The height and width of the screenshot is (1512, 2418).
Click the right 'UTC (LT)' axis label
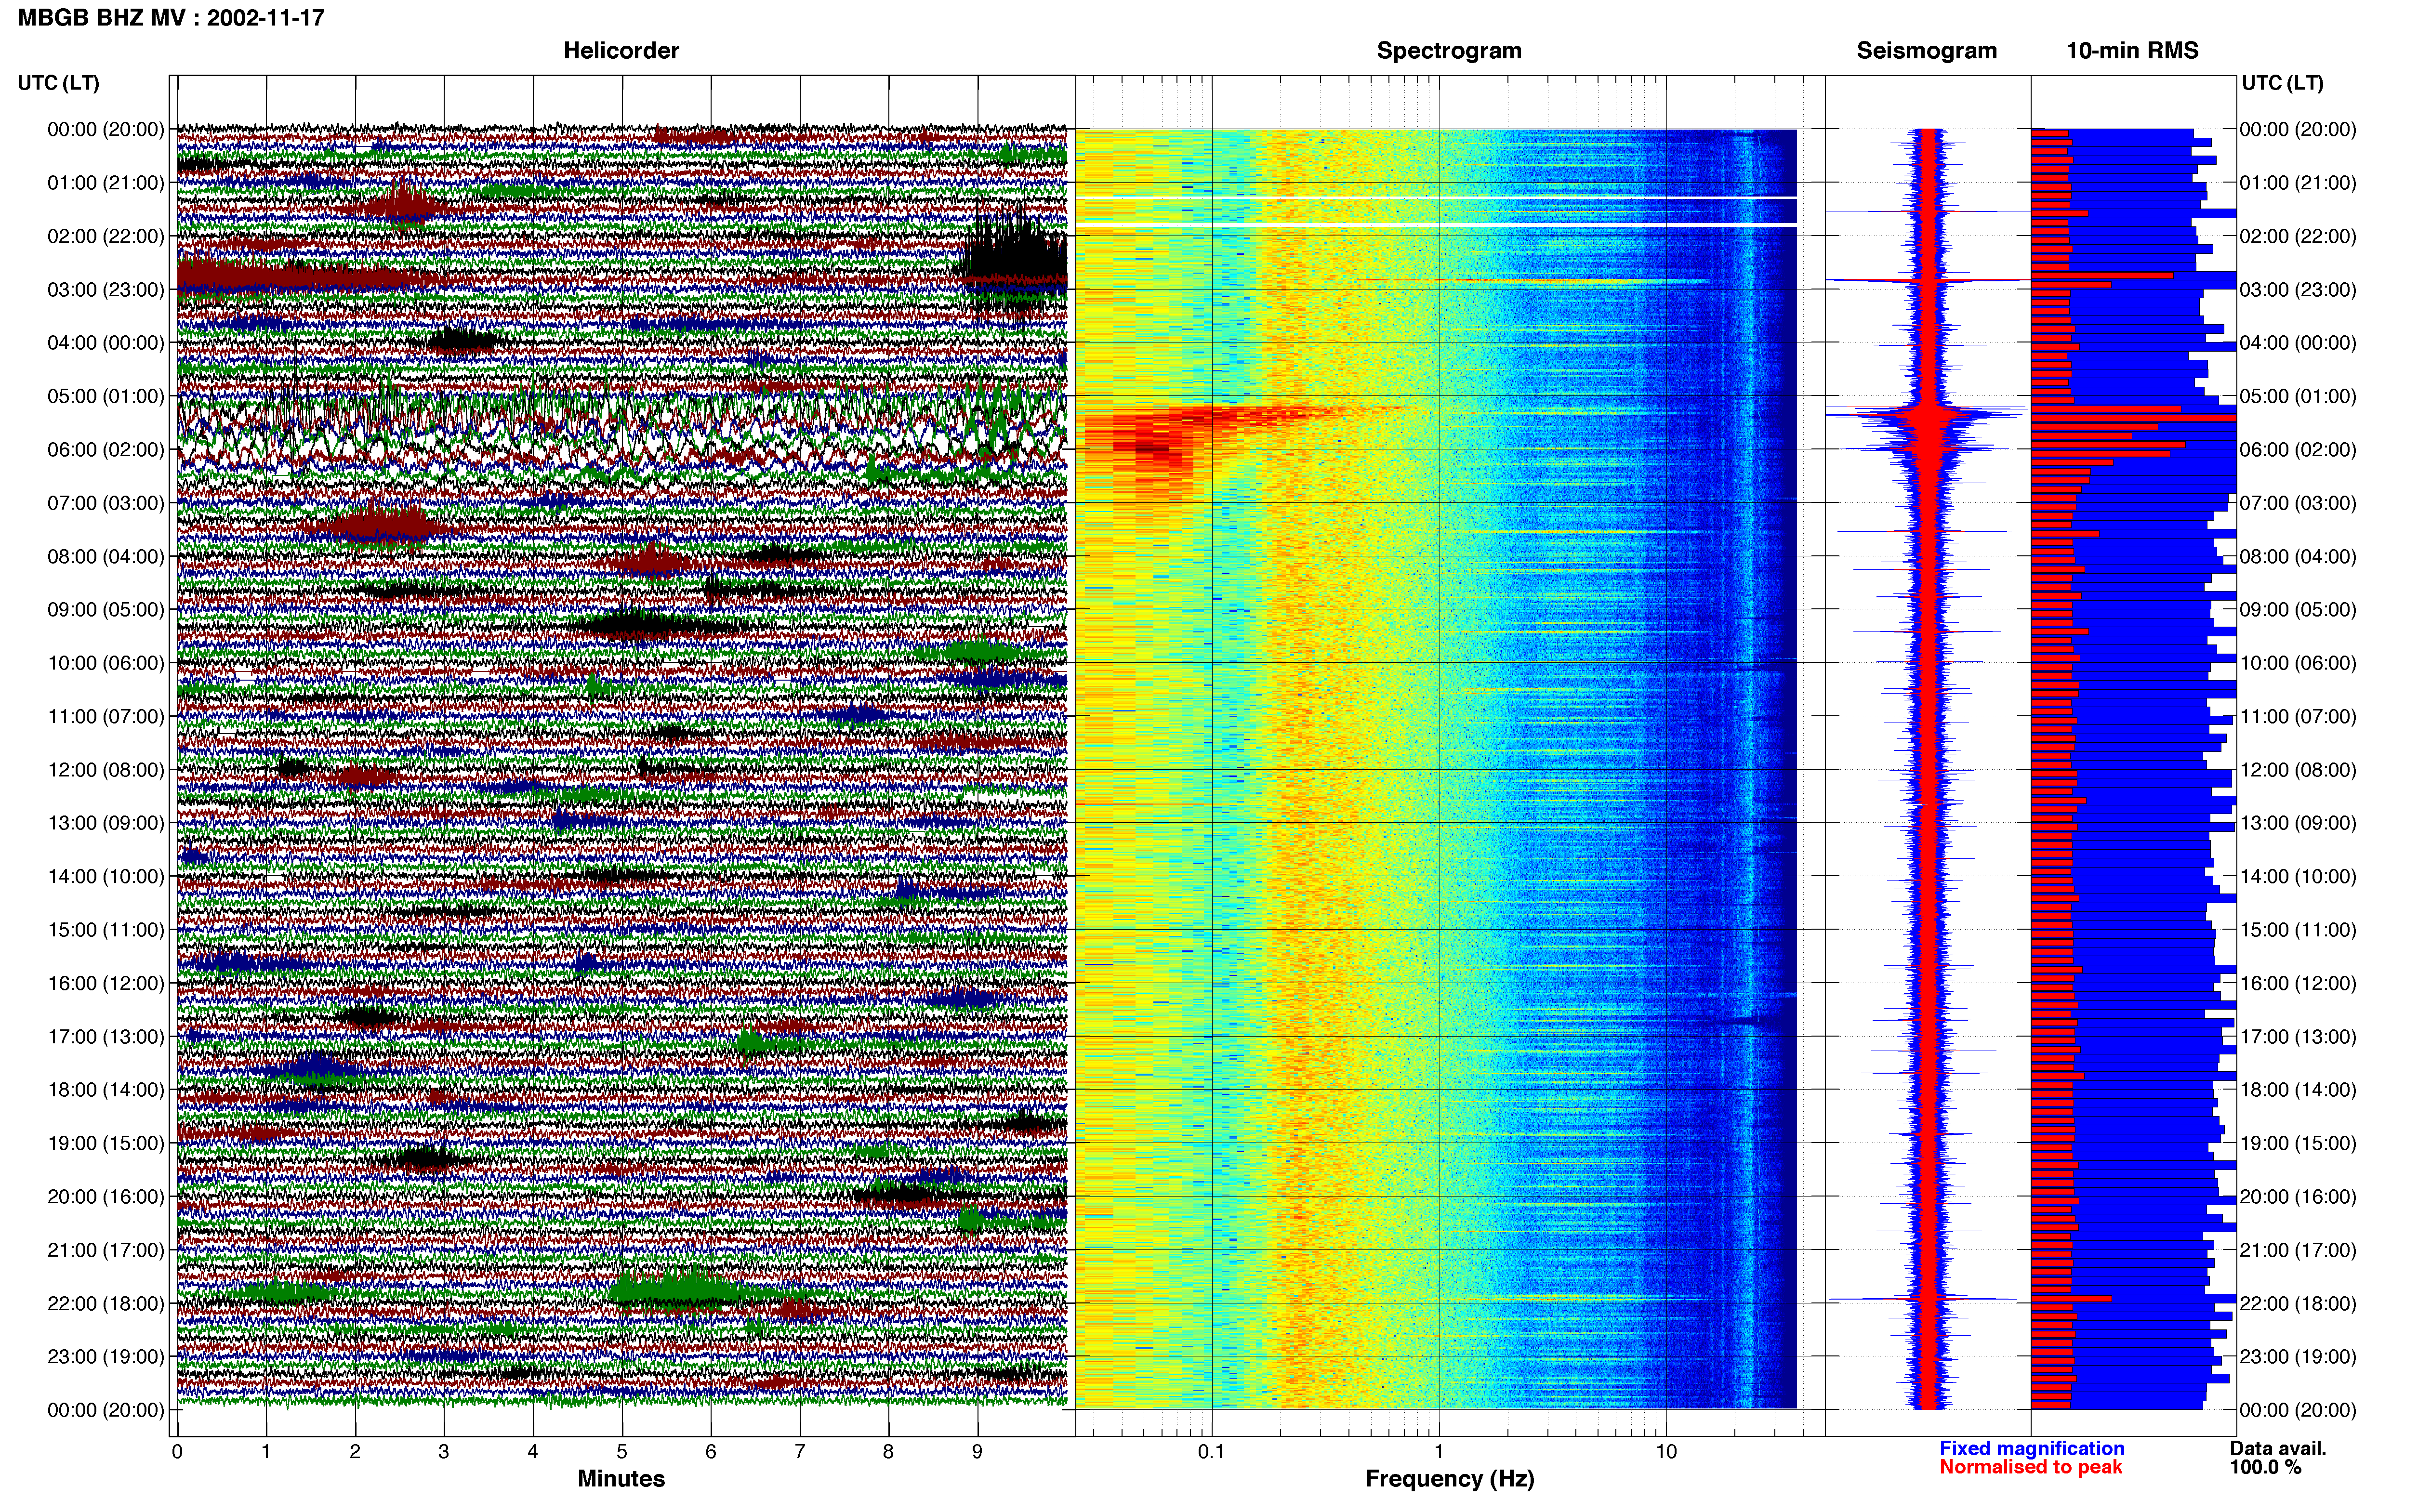click(x=2282, y=82)
